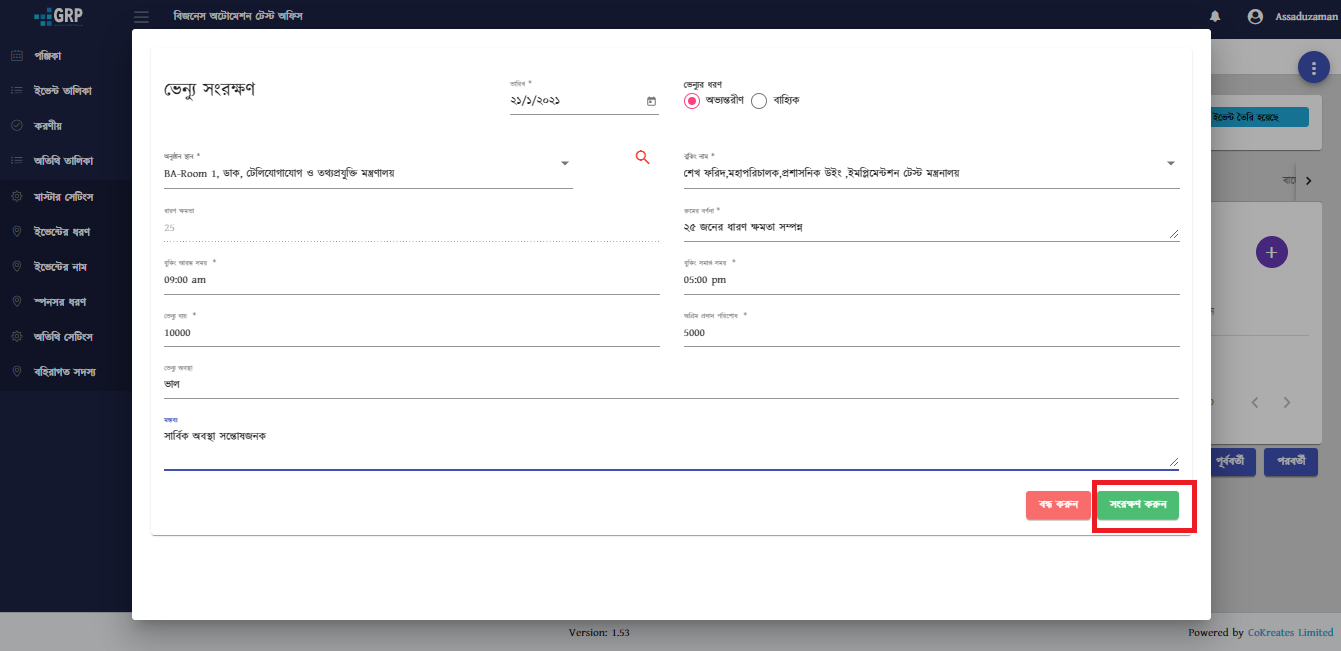Click the green সংরক্ষণ করুন save button
The image size is (1341, 651).
tap(1138, 505)
